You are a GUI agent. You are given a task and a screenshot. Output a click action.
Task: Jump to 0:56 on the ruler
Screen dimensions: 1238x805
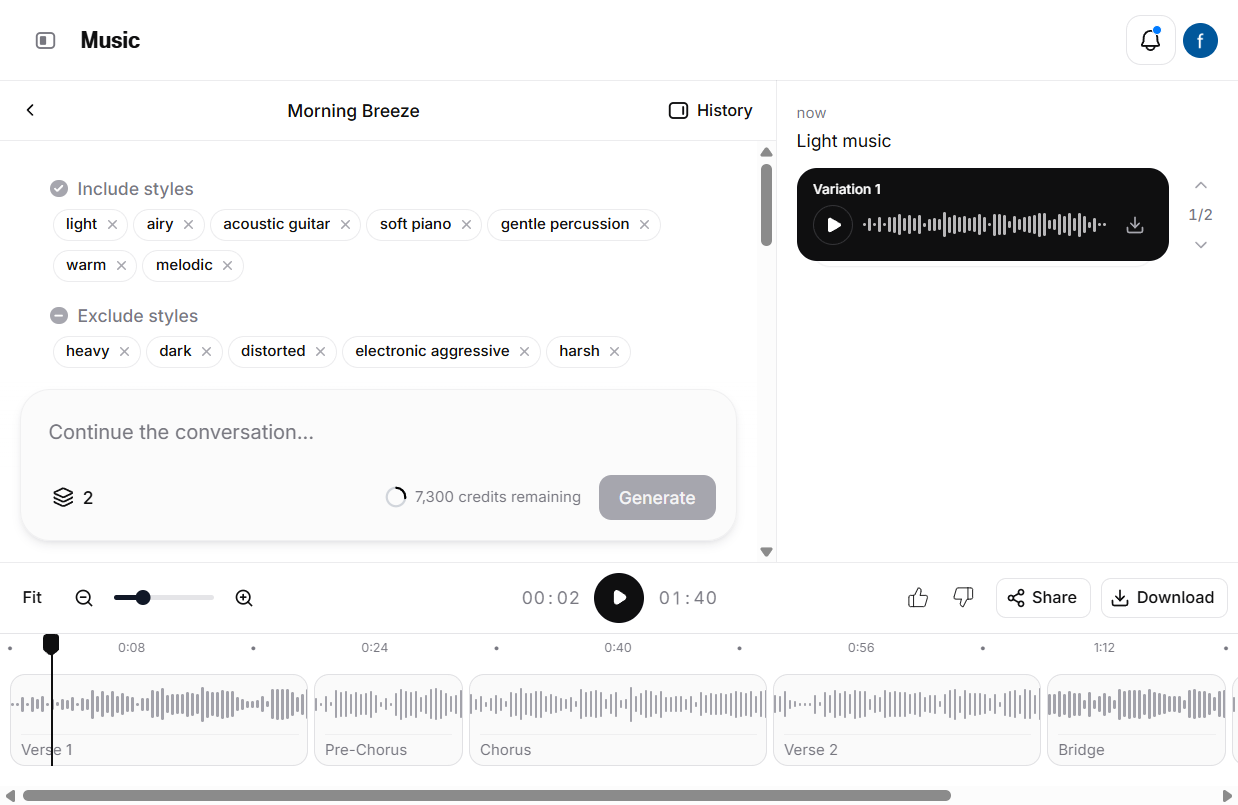(x=861, y=648)
